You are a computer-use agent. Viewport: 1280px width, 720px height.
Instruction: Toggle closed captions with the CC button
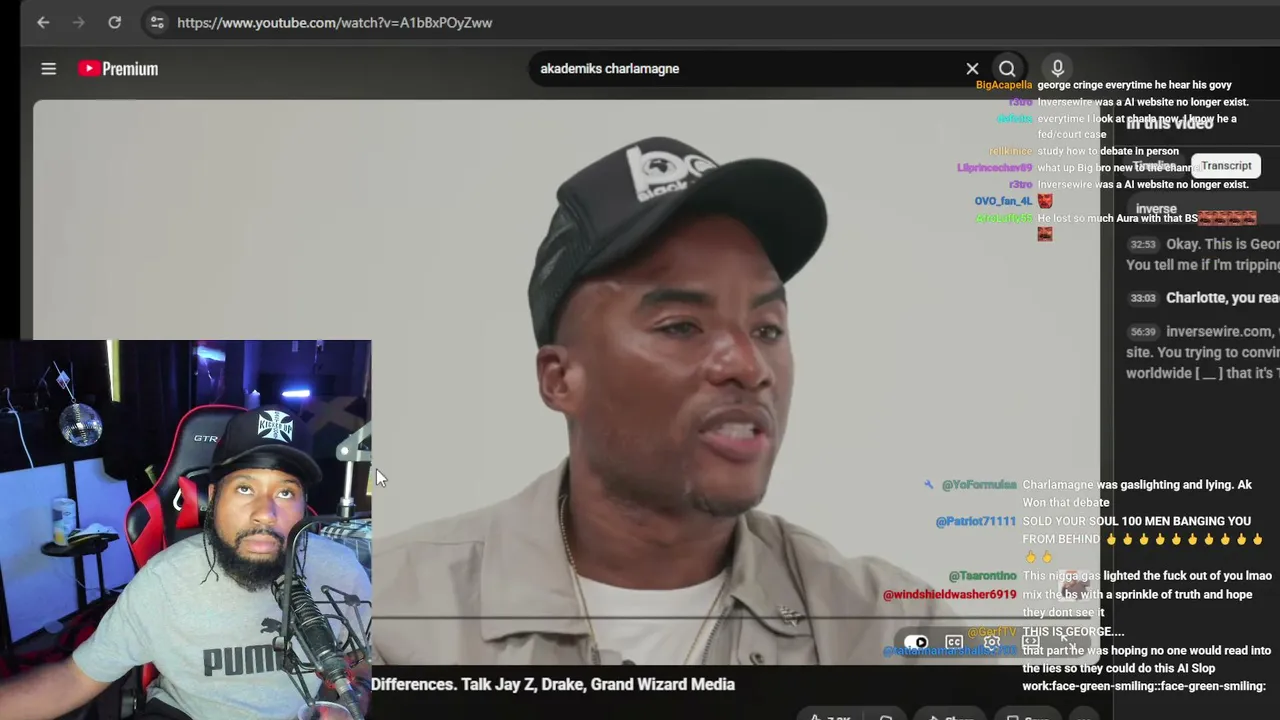[x=954, y=643]
